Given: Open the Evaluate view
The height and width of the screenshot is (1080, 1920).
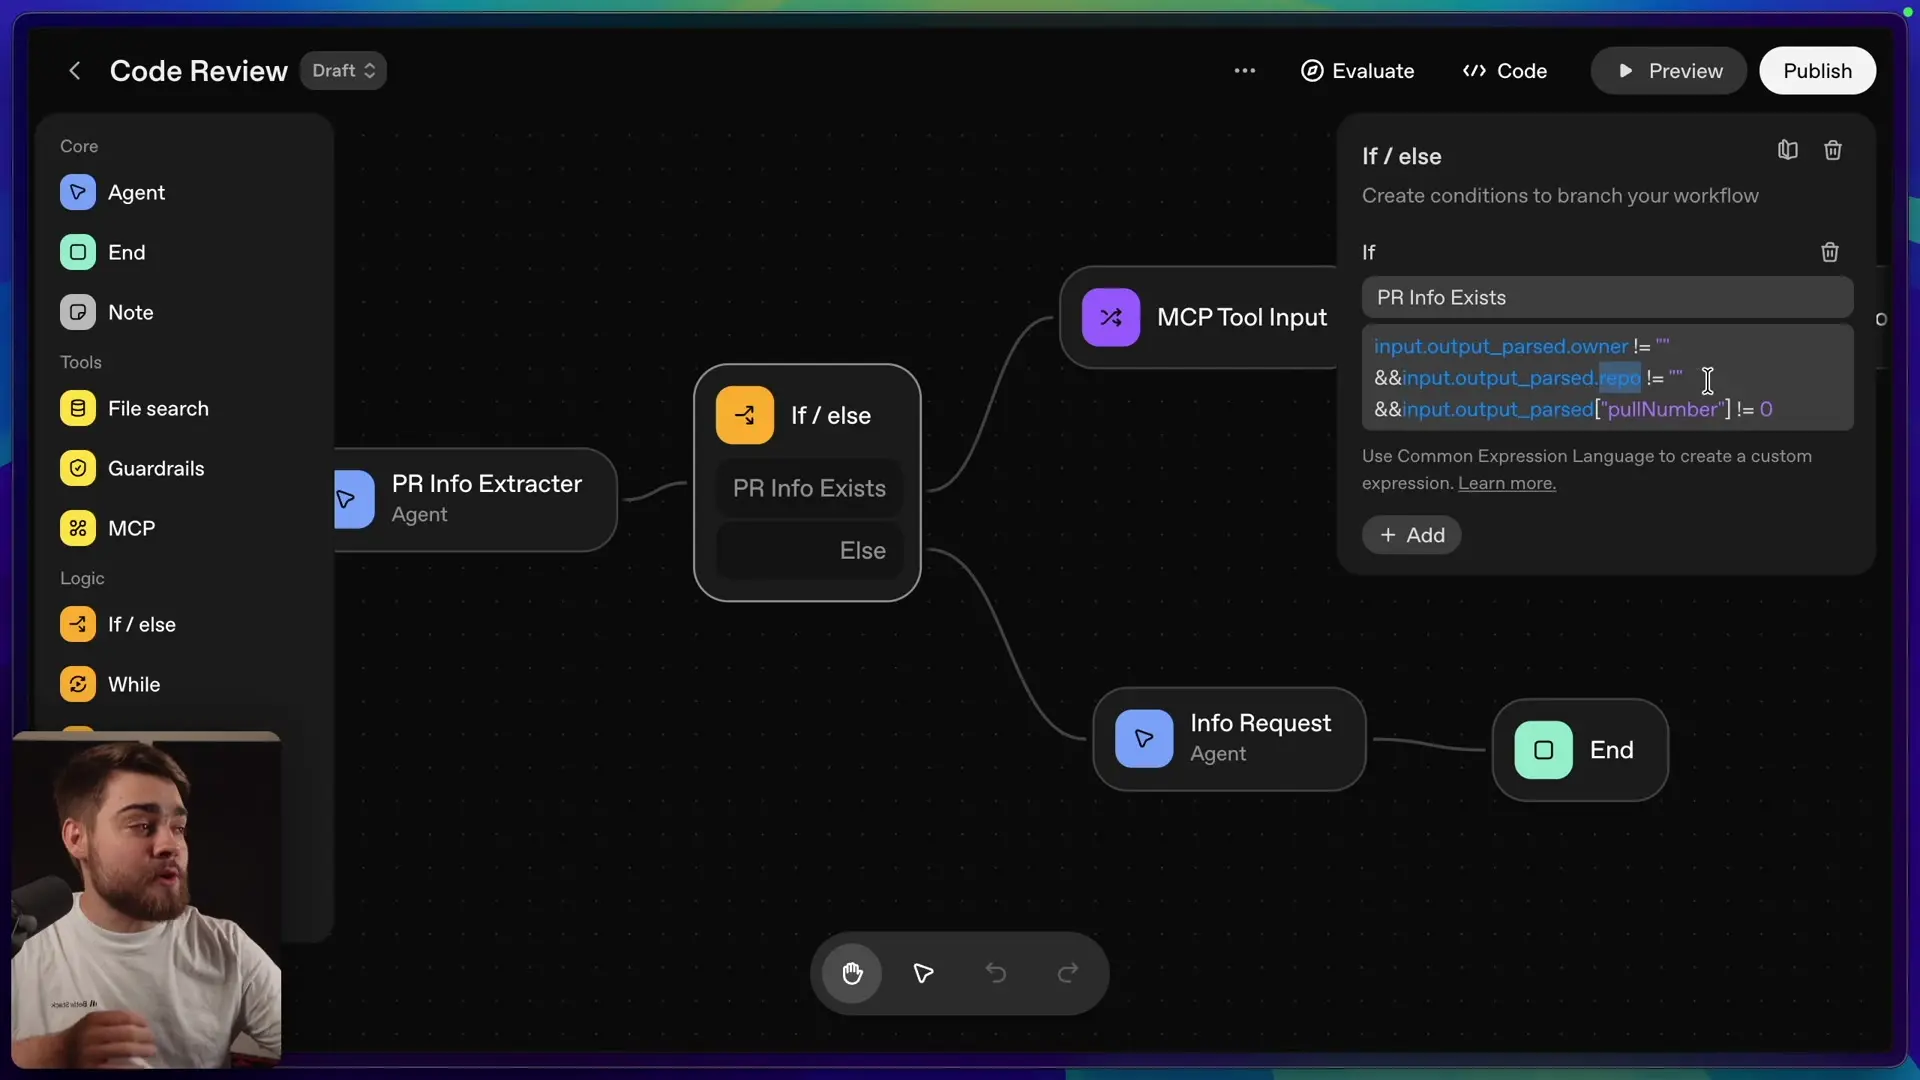Looking at the screenshot, I should 1357,71.
